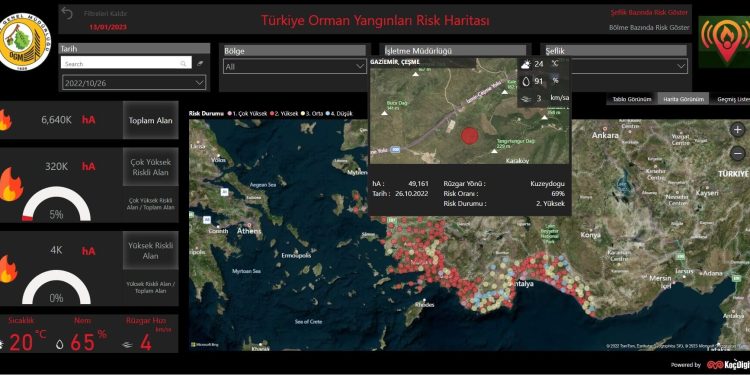Viewport: 750px width, 375px height.
Task: Open the Geçmiş Liste tab
Action: [x=733, y=99]
